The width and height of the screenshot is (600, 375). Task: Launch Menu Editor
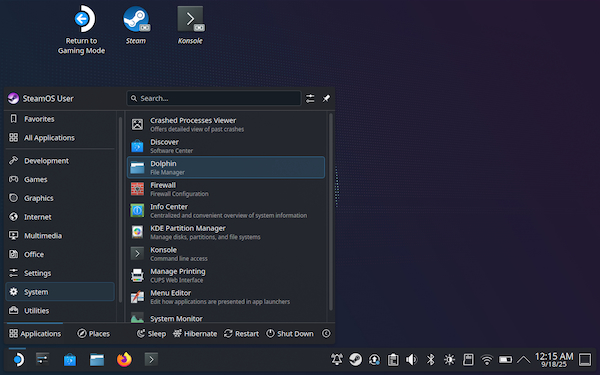point(226,297)
